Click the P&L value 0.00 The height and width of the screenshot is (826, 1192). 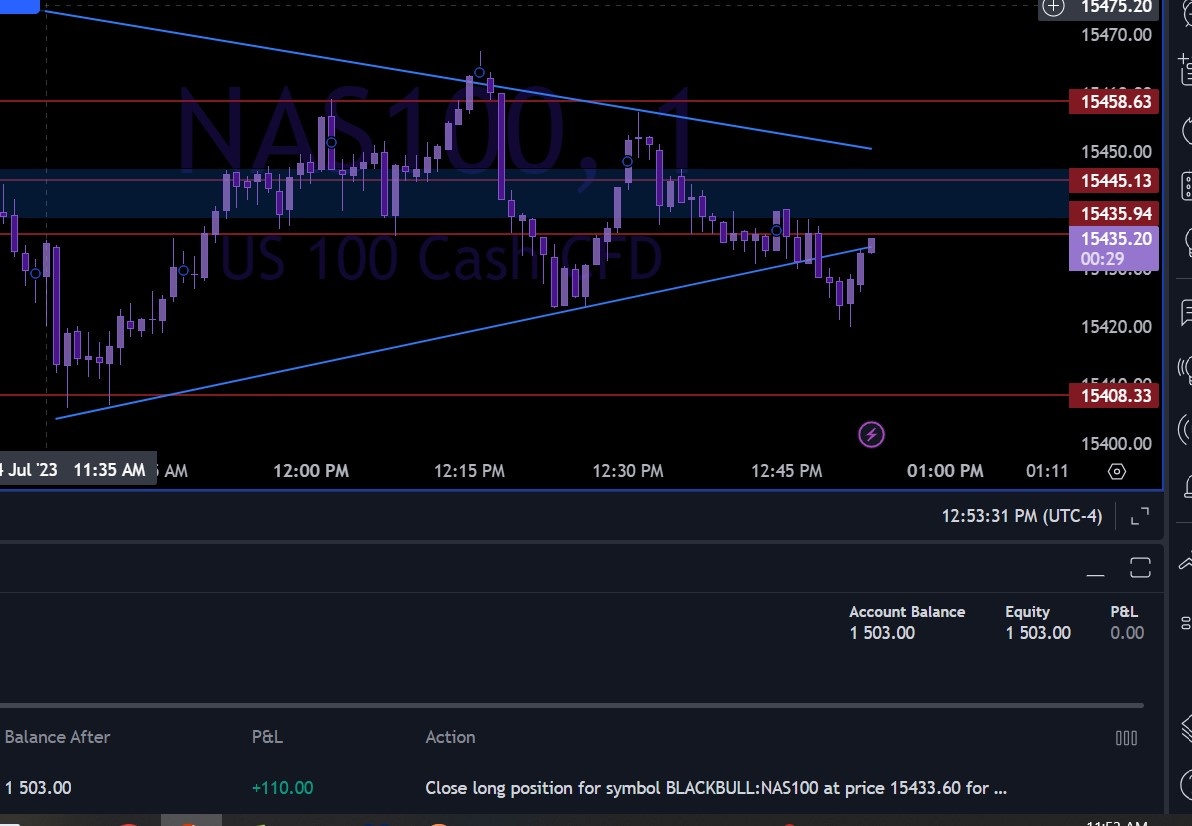coord(1127,633)
